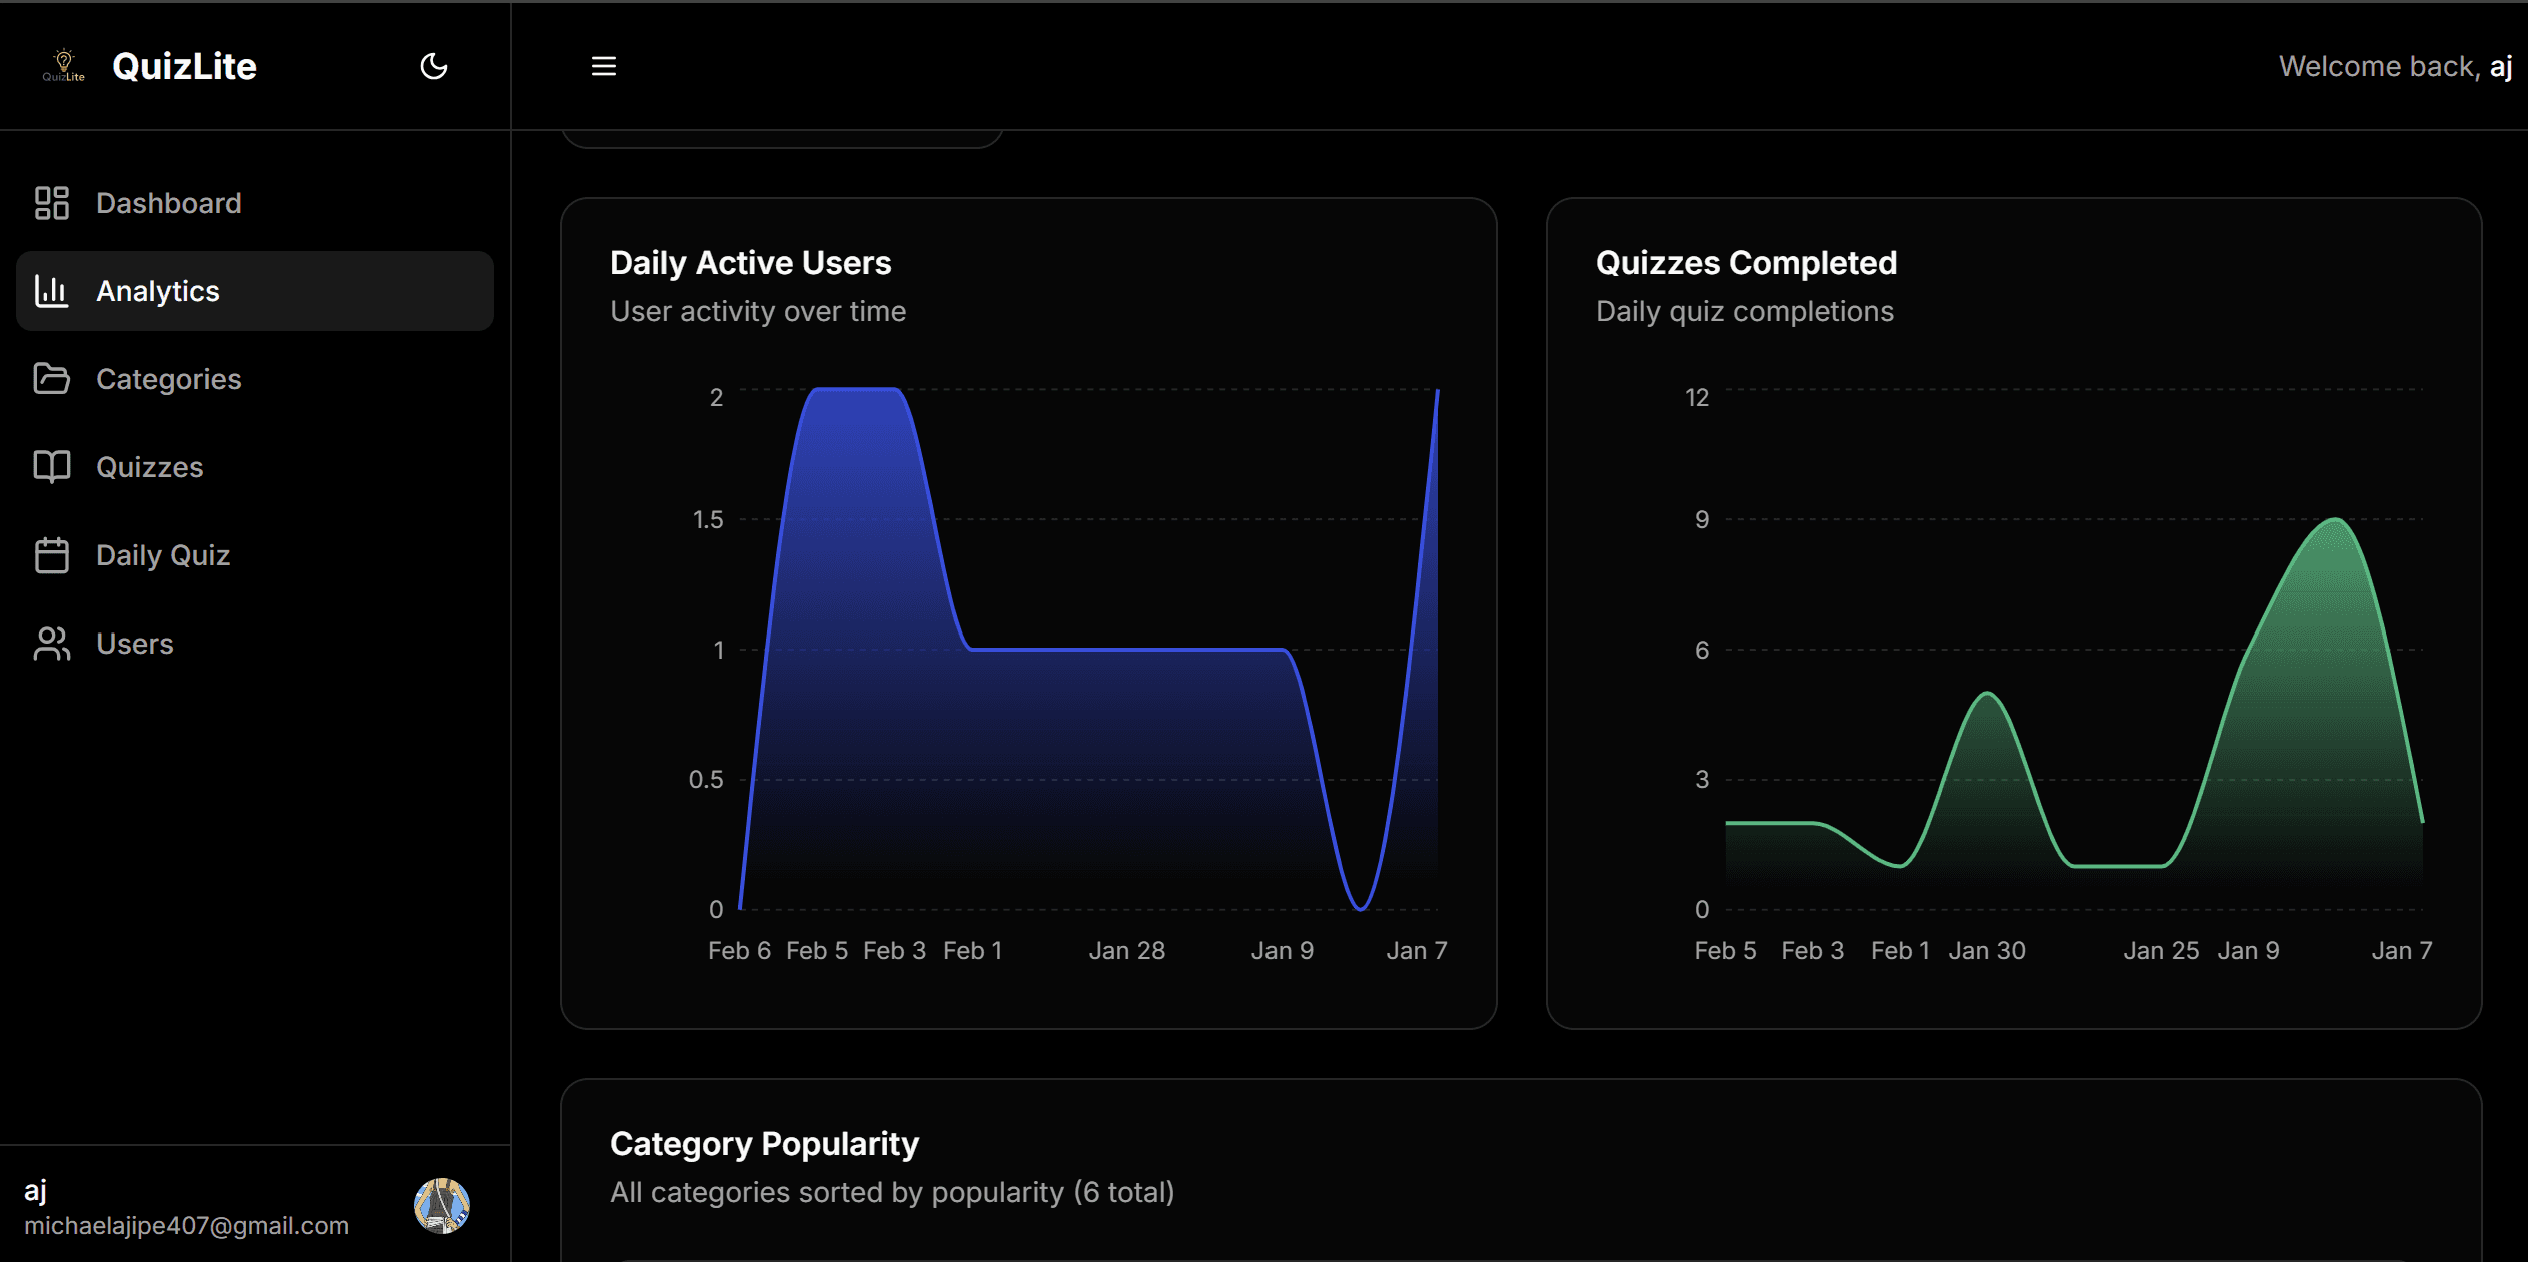
Task: Collapse sidebar with the hamburger menu icon
Action: 603,66
